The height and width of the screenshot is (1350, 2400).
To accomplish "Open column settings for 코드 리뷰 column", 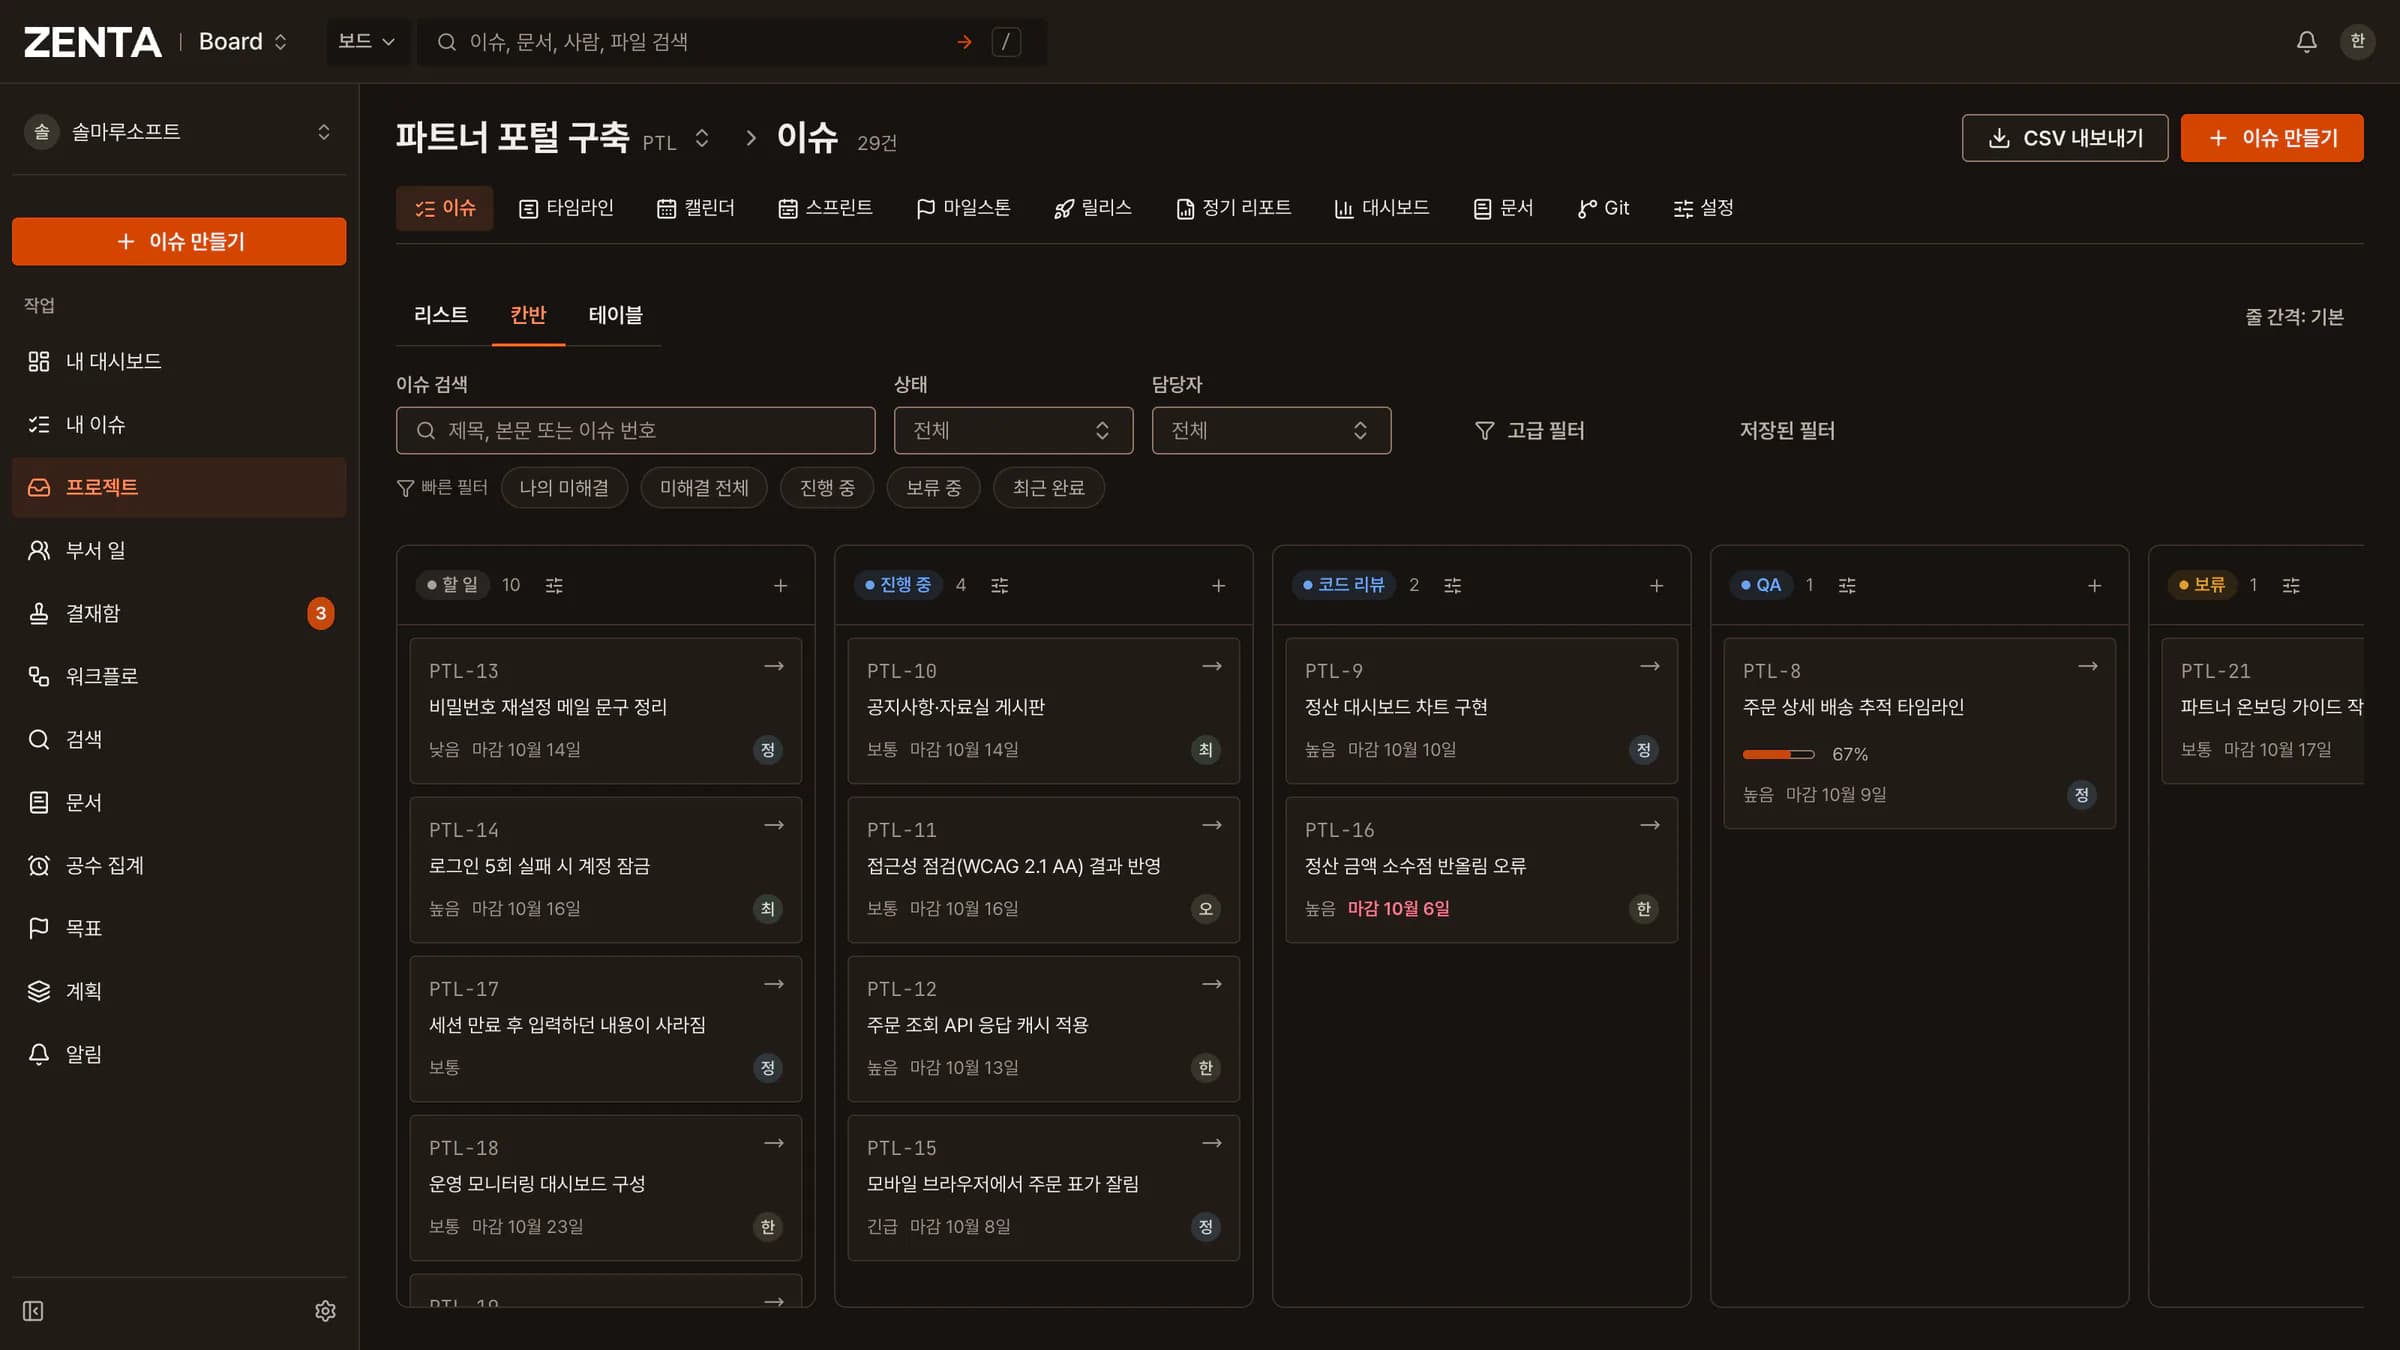I will (1452, 585).
